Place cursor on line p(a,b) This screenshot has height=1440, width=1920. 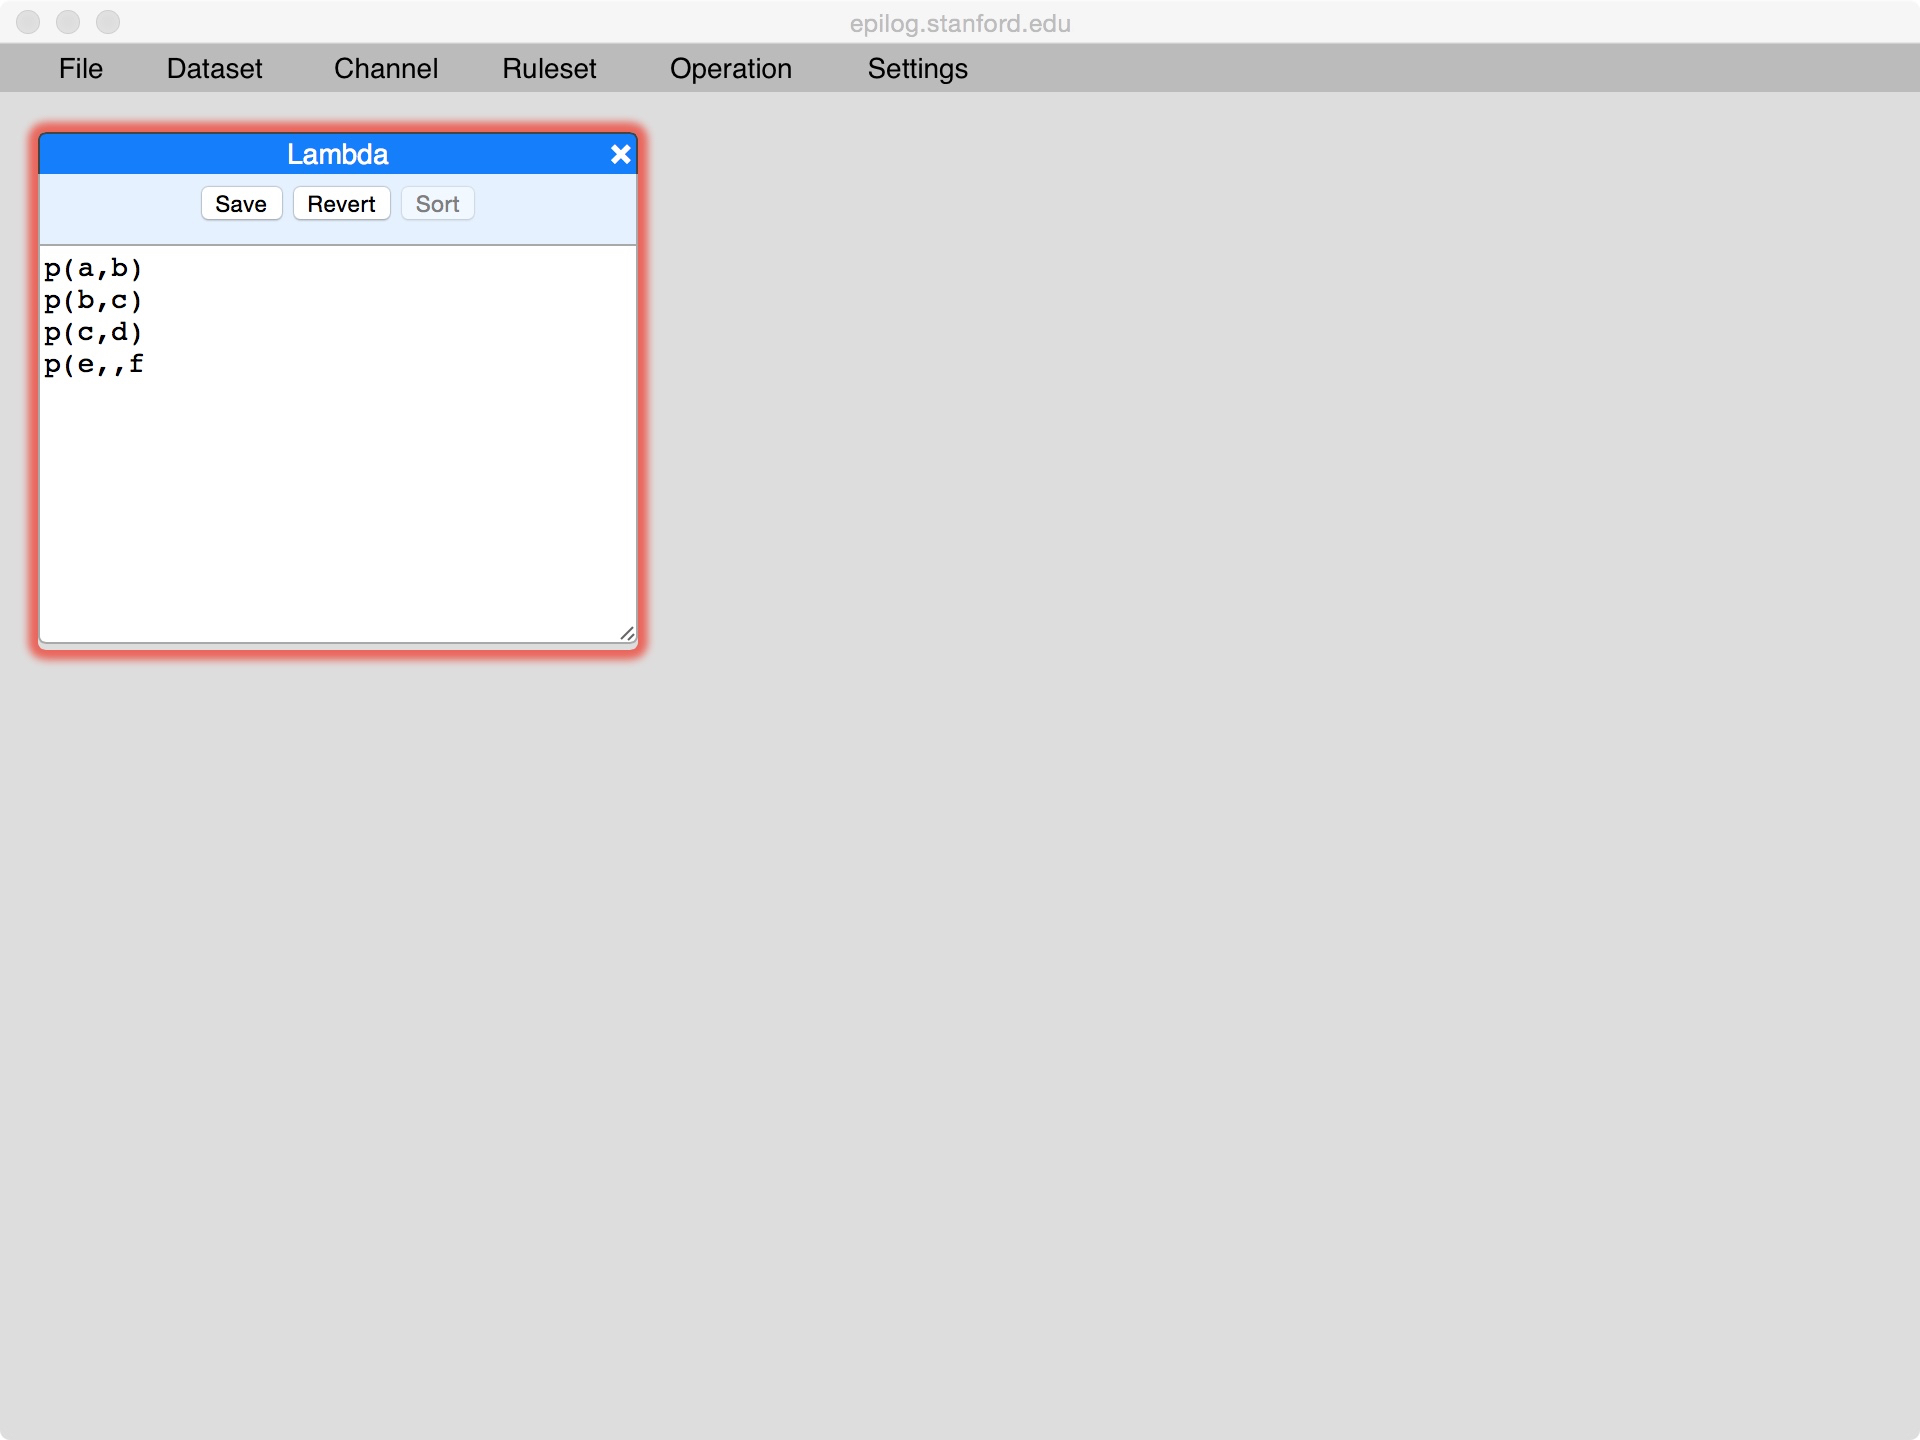pyautogui.click(x=93, y=268)
